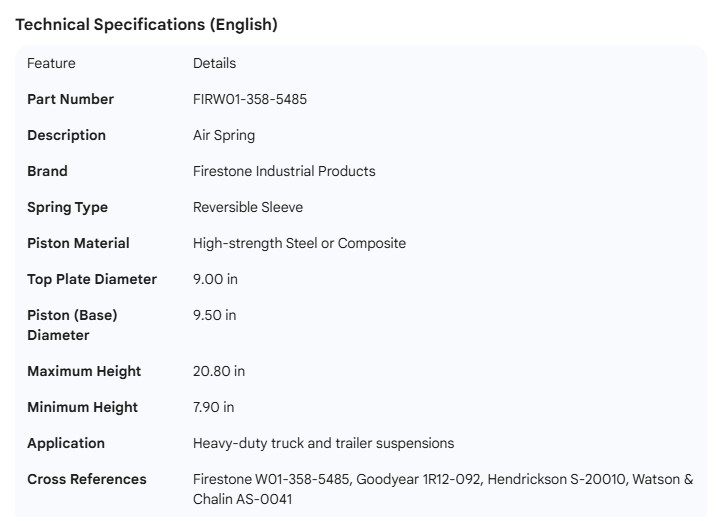The width and height of the screenshot is (716, 521).
Task: Click the Feature column header
Action: tap(51, 63)
